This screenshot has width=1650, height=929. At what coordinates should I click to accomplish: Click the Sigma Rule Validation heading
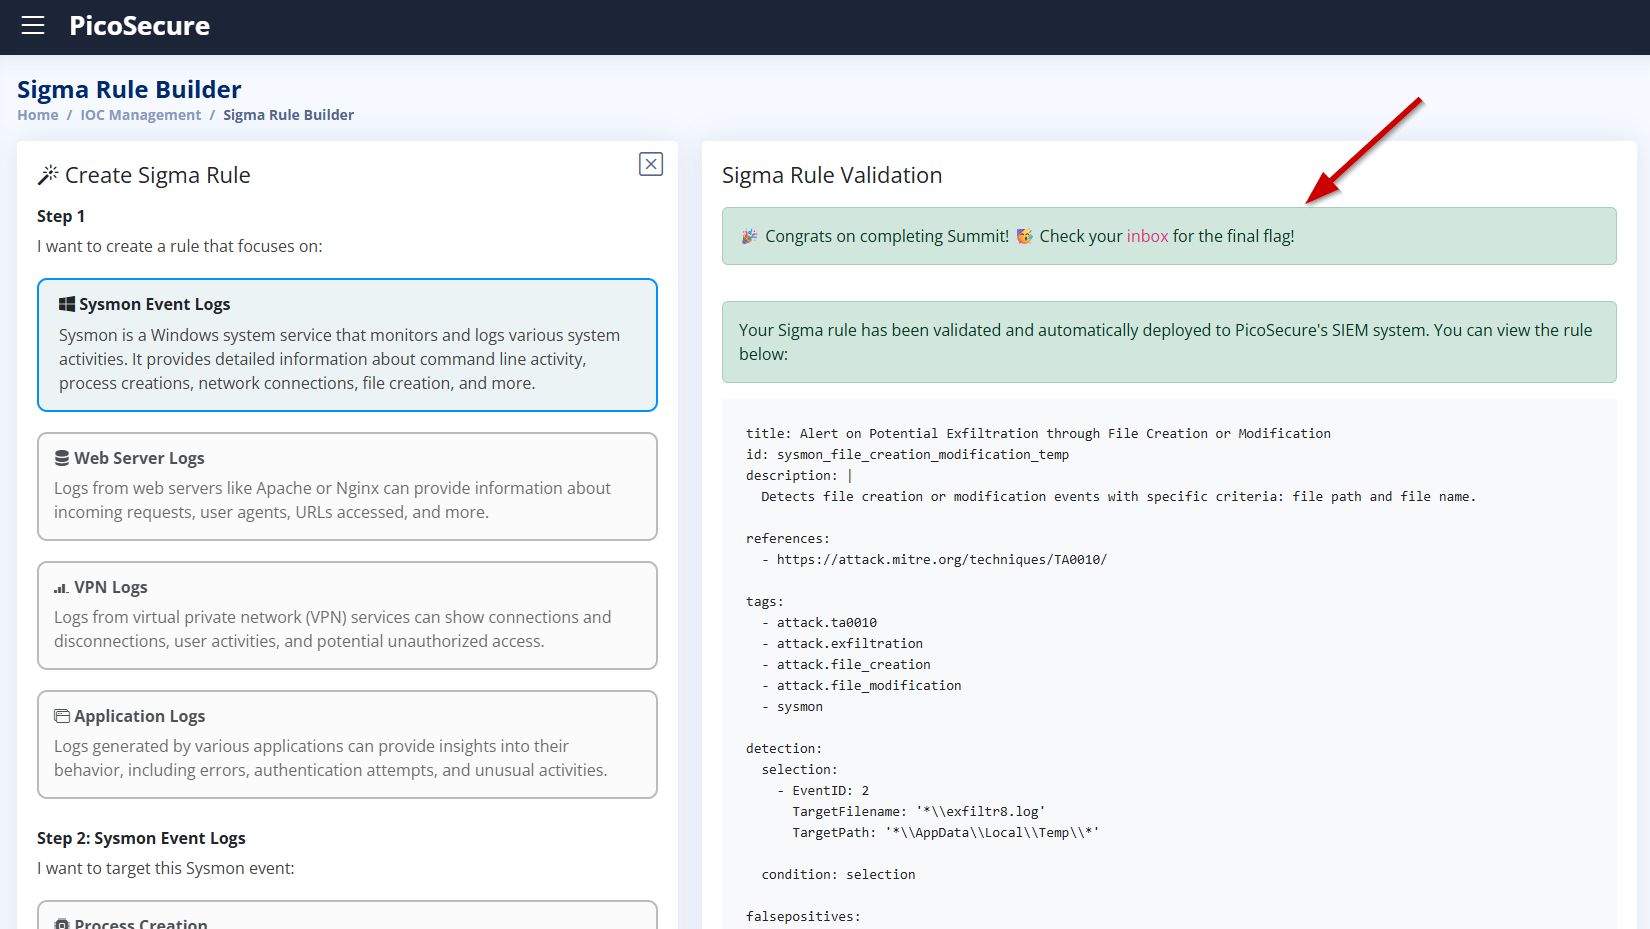[x=832, y=175]
